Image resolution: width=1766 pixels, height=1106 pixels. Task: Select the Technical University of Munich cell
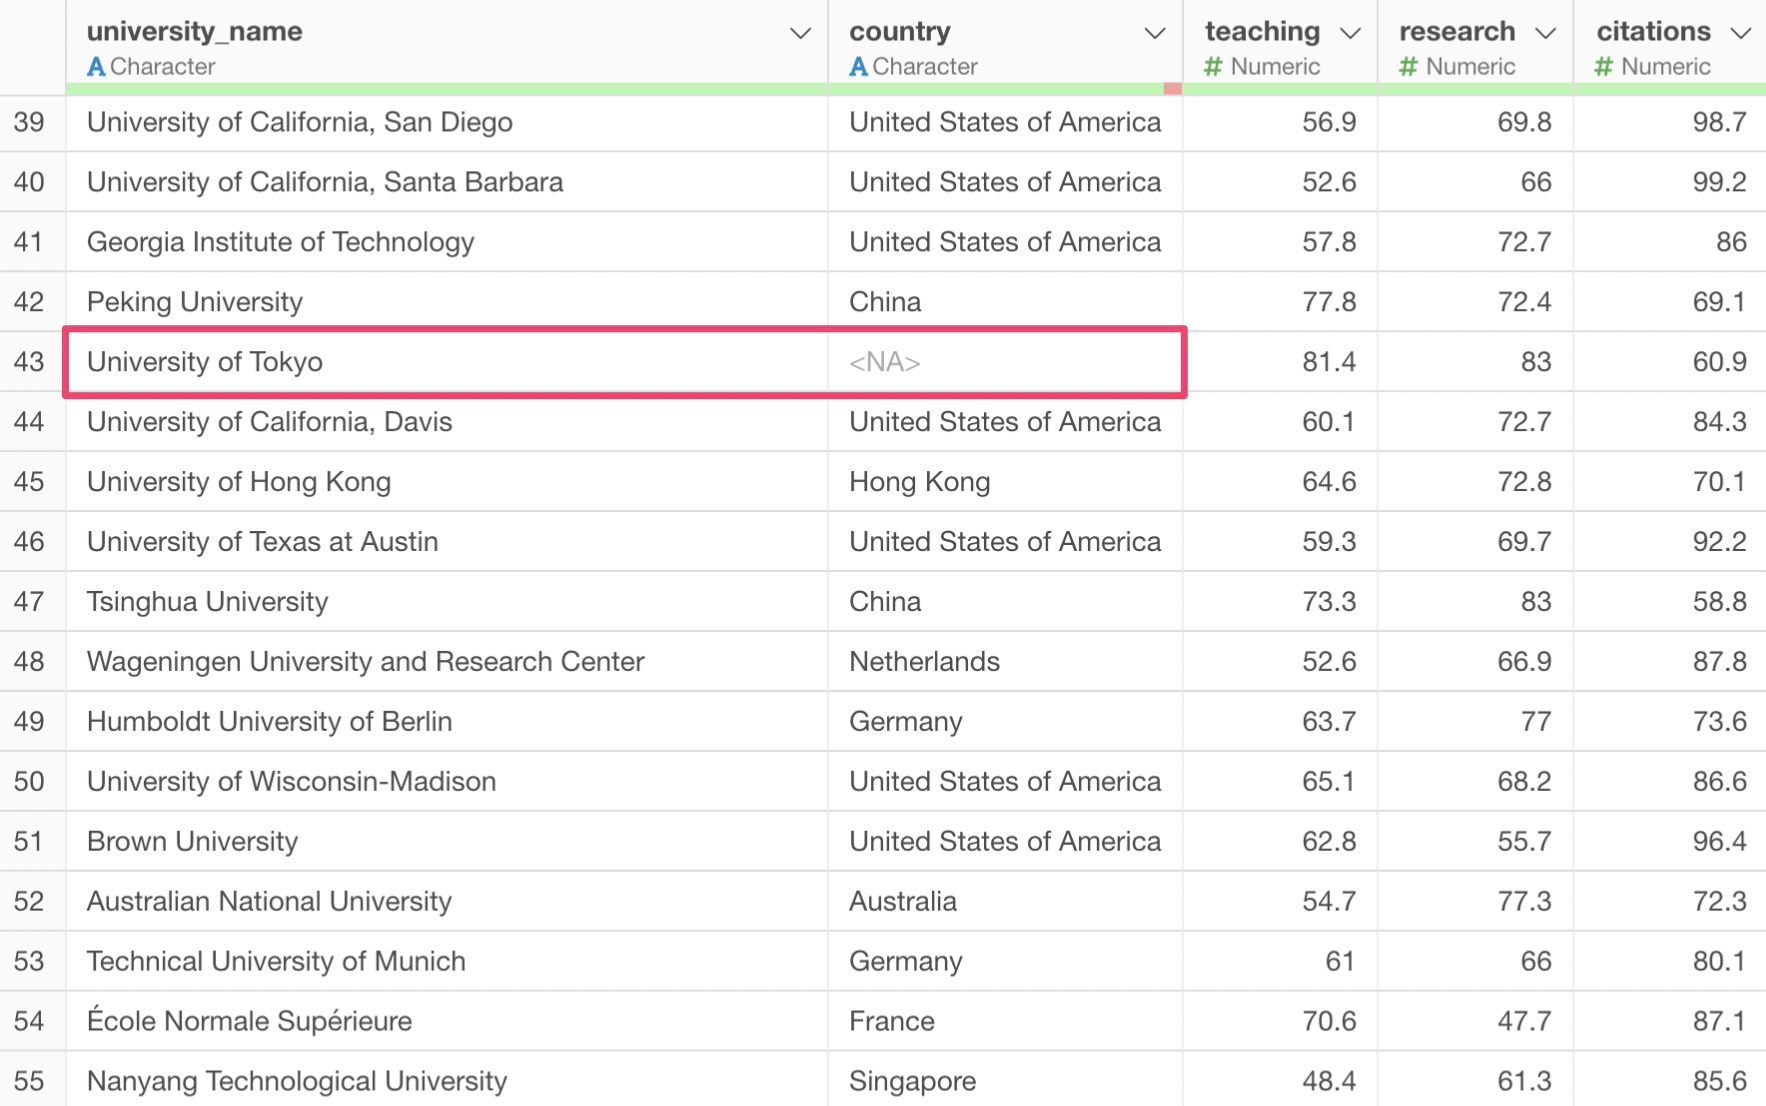coord(447,962)
